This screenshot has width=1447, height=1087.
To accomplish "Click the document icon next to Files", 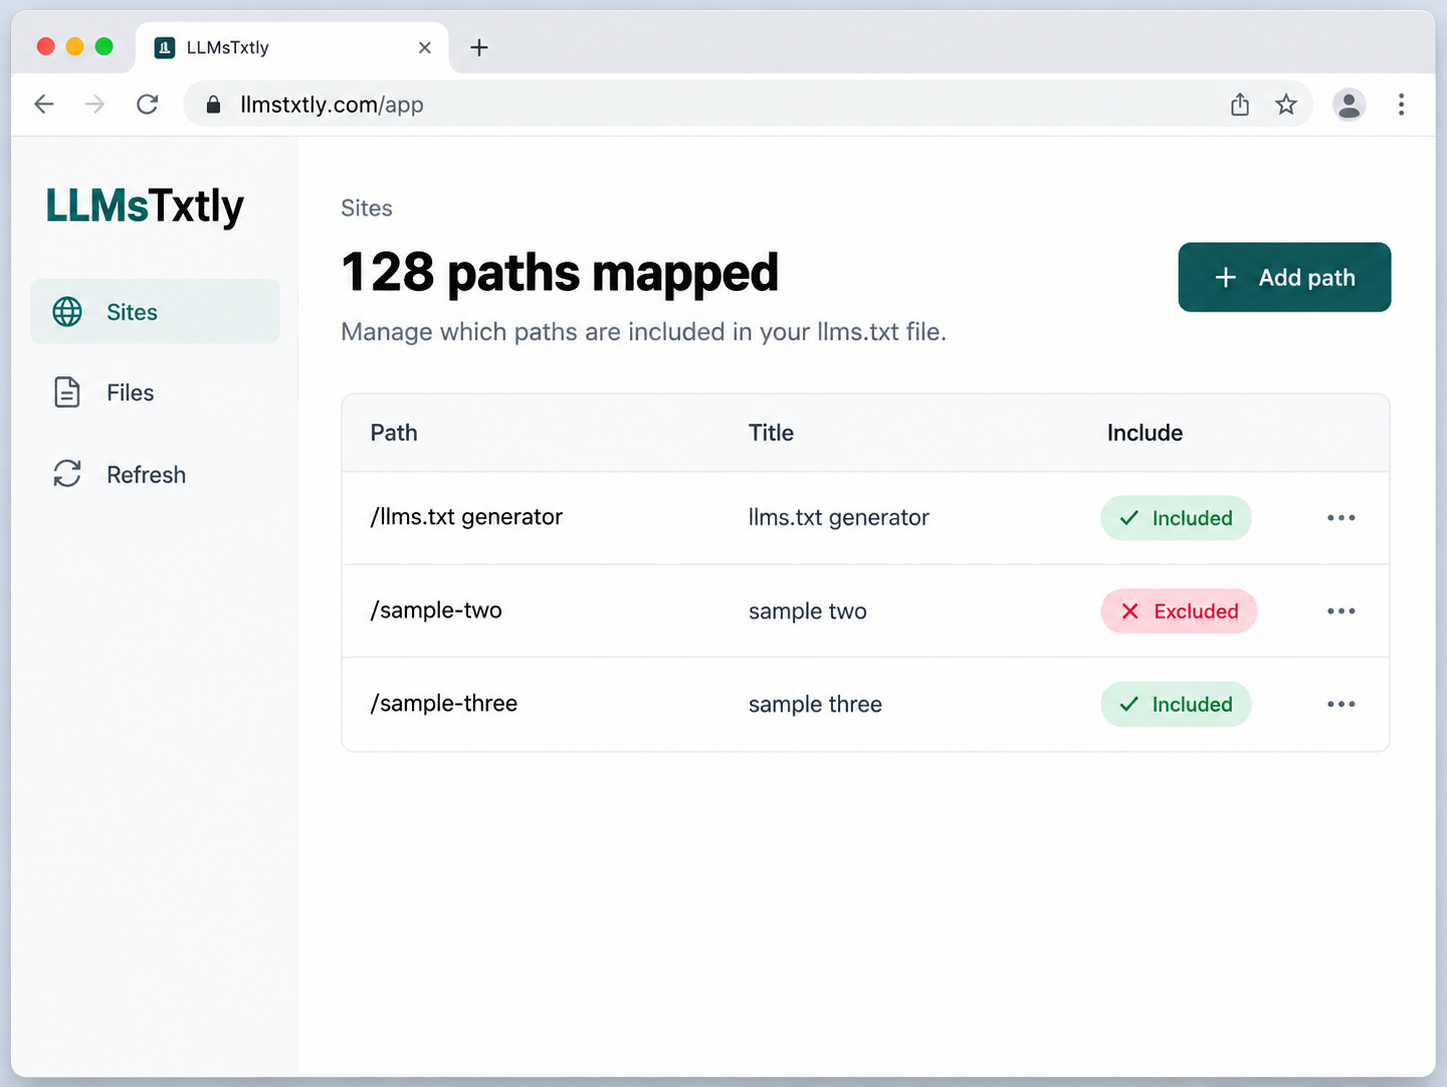I will tap(67, 393).
